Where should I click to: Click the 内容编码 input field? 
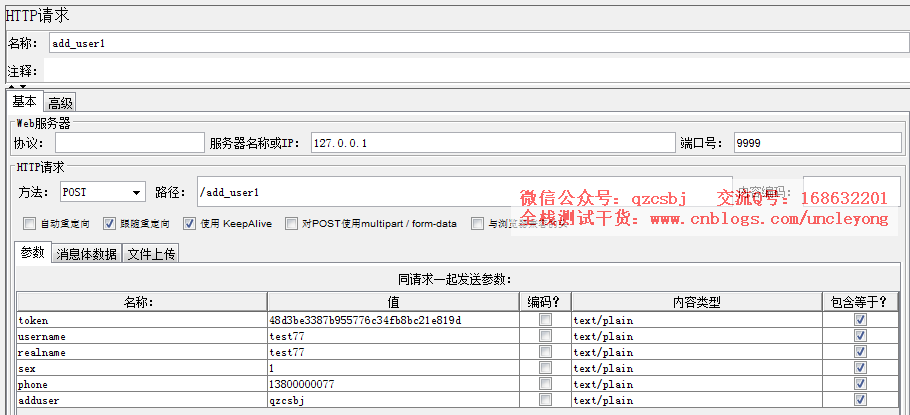pos(851,192)
